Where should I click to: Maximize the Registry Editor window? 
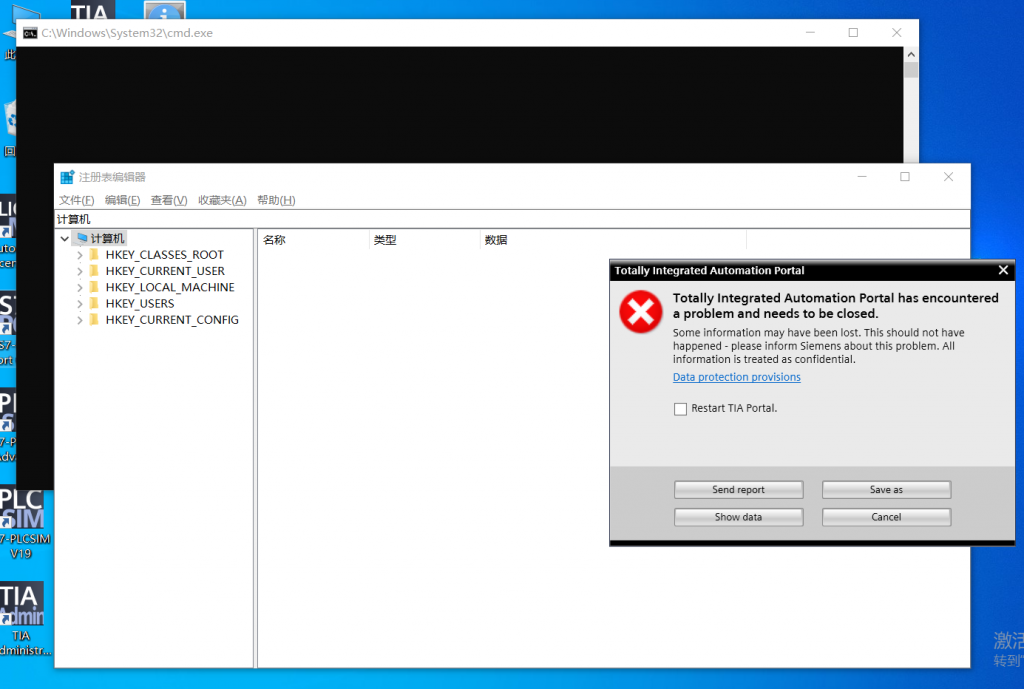click(x=904, y=176)
